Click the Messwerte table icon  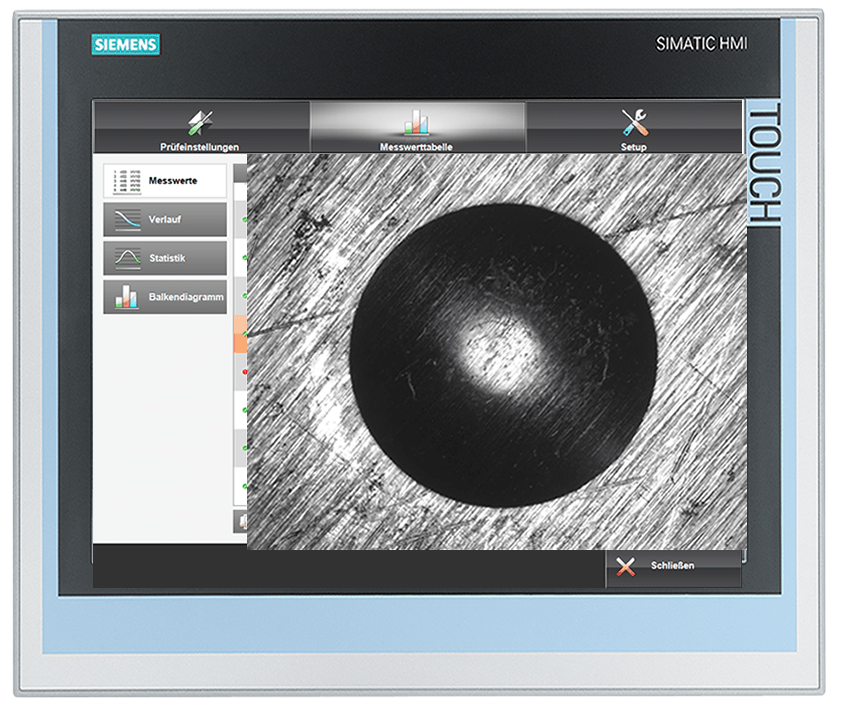[x=126, y=181]
